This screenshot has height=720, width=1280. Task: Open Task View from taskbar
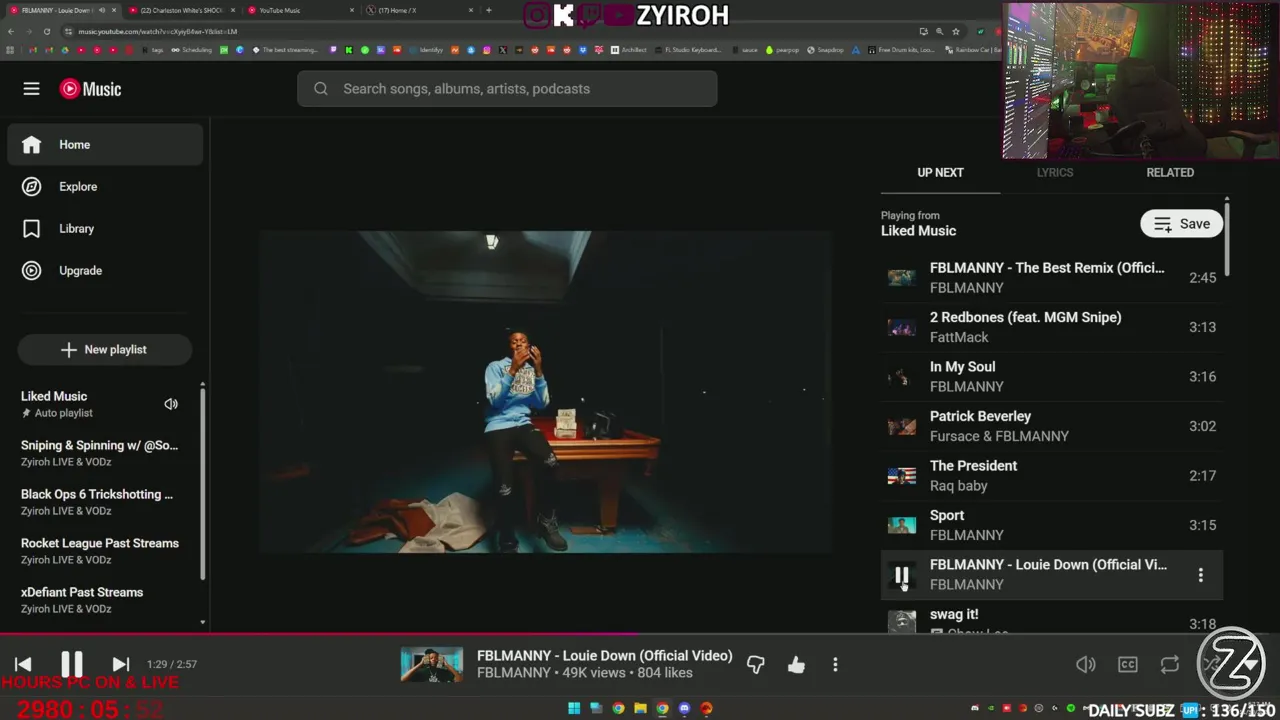tap(596, 709)
